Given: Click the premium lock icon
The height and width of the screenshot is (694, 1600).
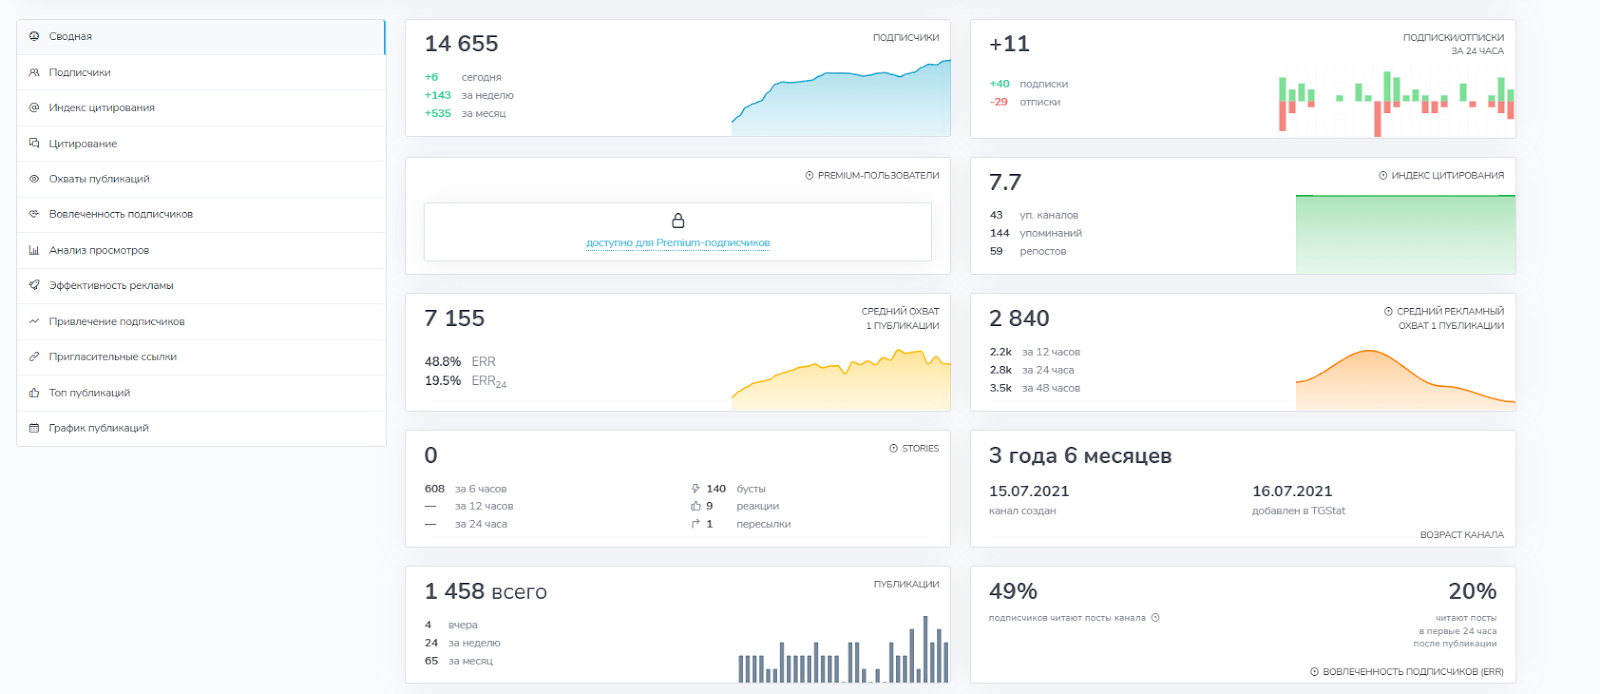Looking at the screenshot, I should pos(678,221).
